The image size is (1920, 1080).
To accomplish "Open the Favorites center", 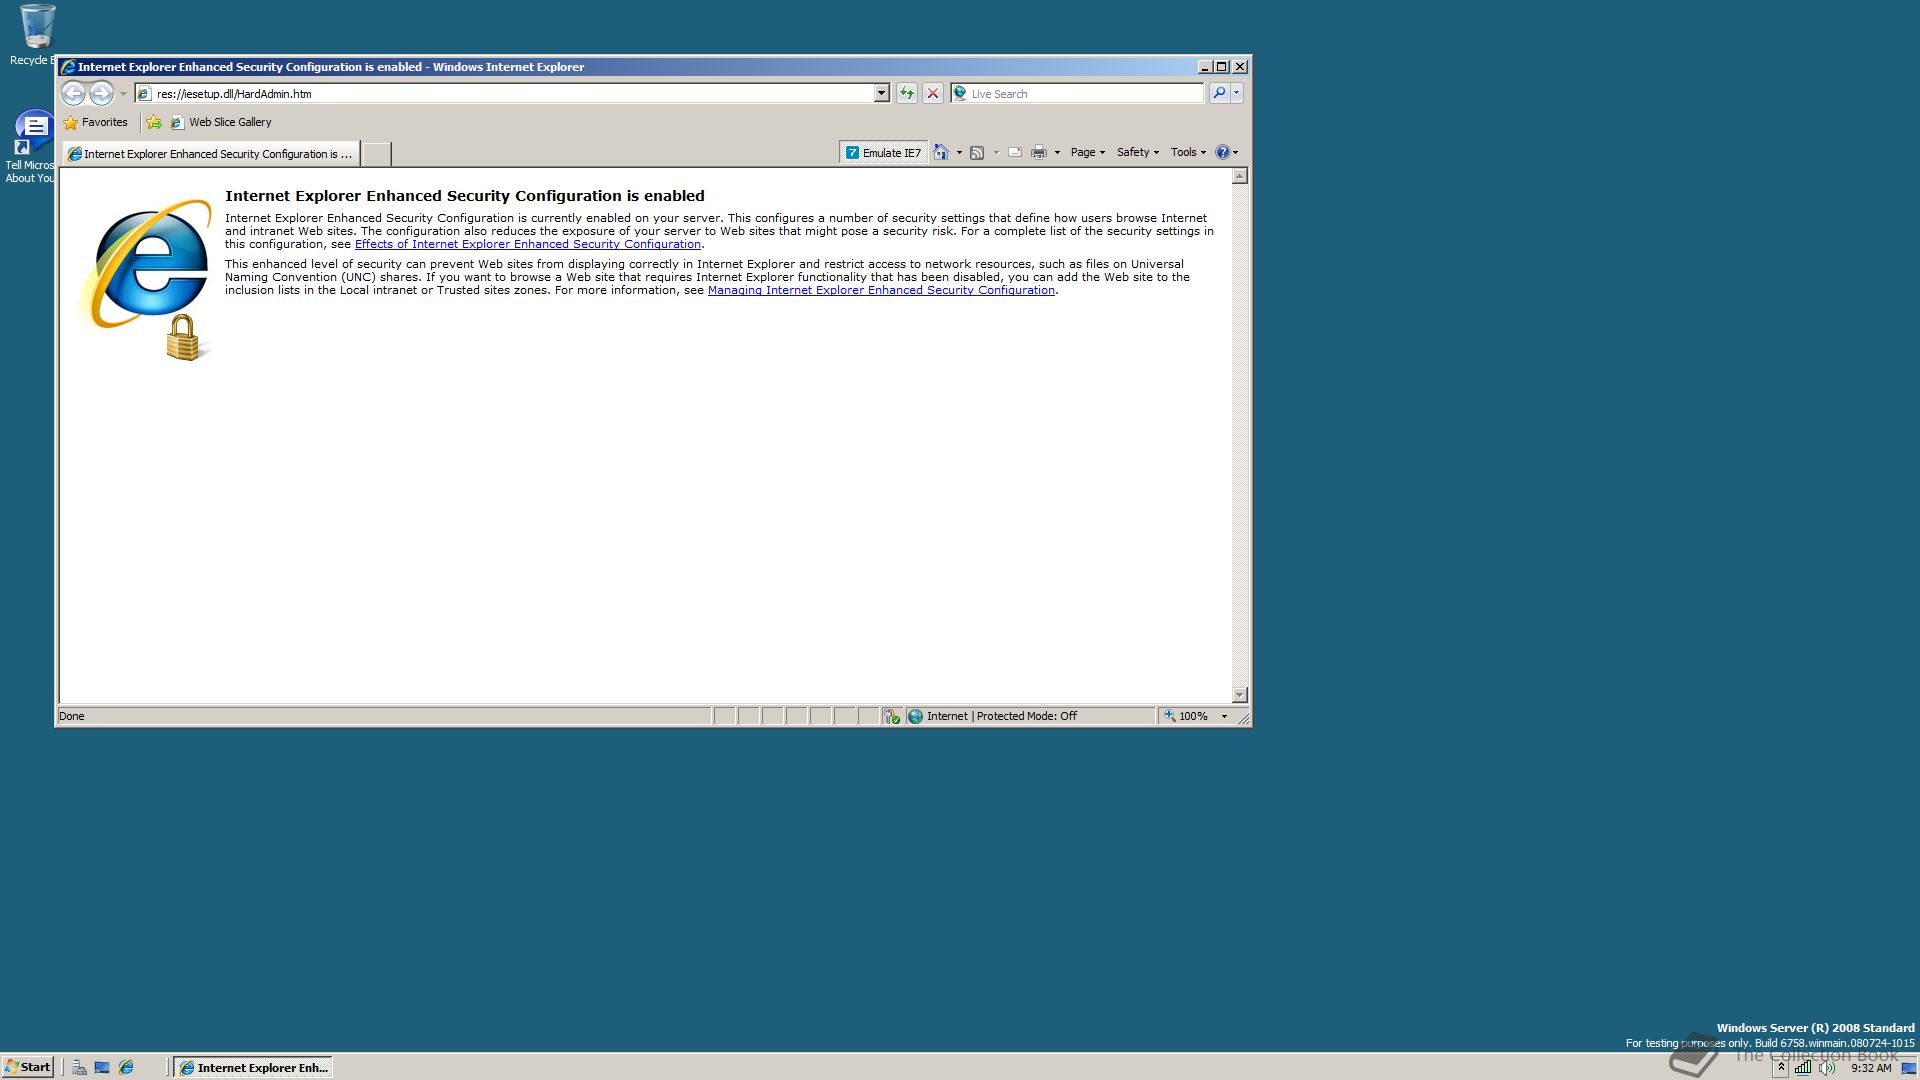I will (x=96, y=122).
